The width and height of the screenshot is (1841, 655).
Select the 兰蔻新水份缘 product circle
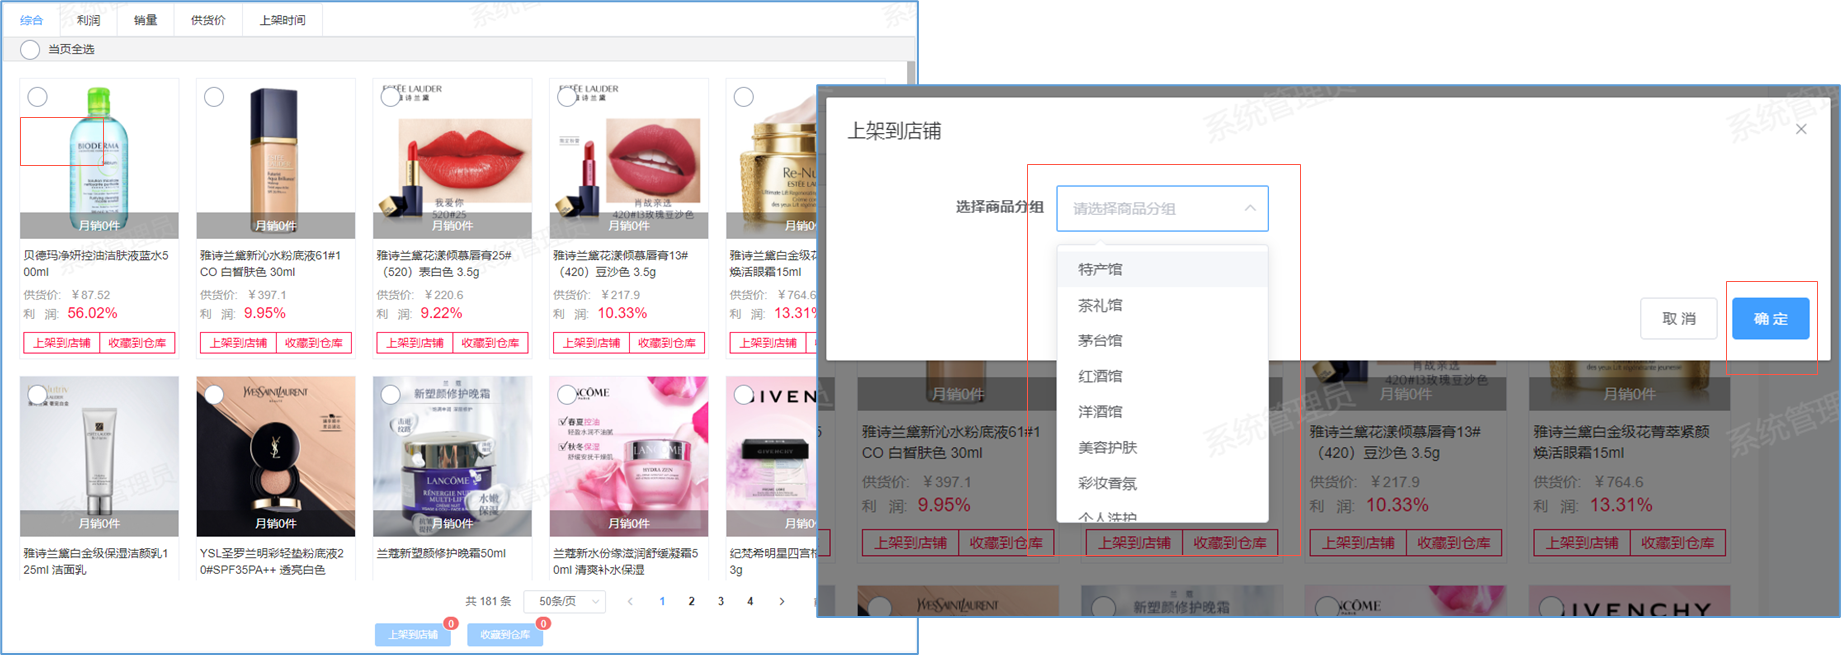(x=567, y=395)
